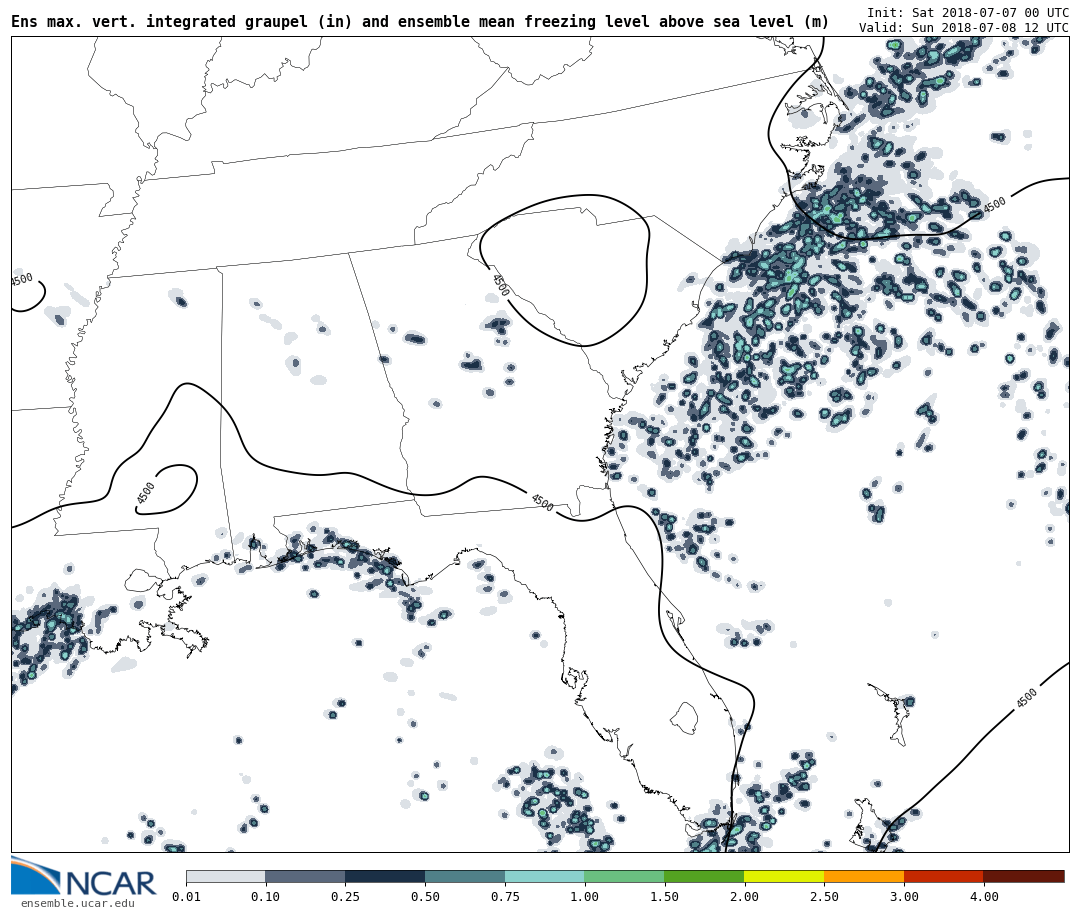Choose the dark navy 0.25–0.50 colorbar swatch
Image resolution: width=1080 pixels, height=915 pixels.
click(x=385, y=876)
